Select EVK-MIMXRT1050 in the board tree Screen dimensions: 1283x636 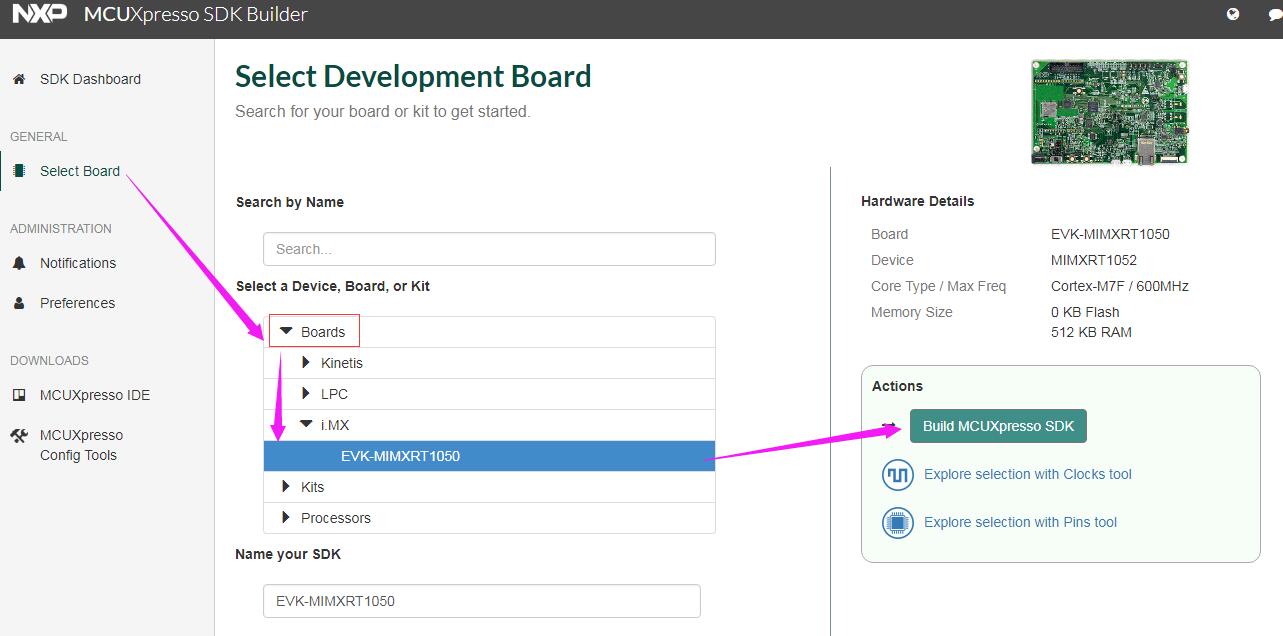point(490,456)
